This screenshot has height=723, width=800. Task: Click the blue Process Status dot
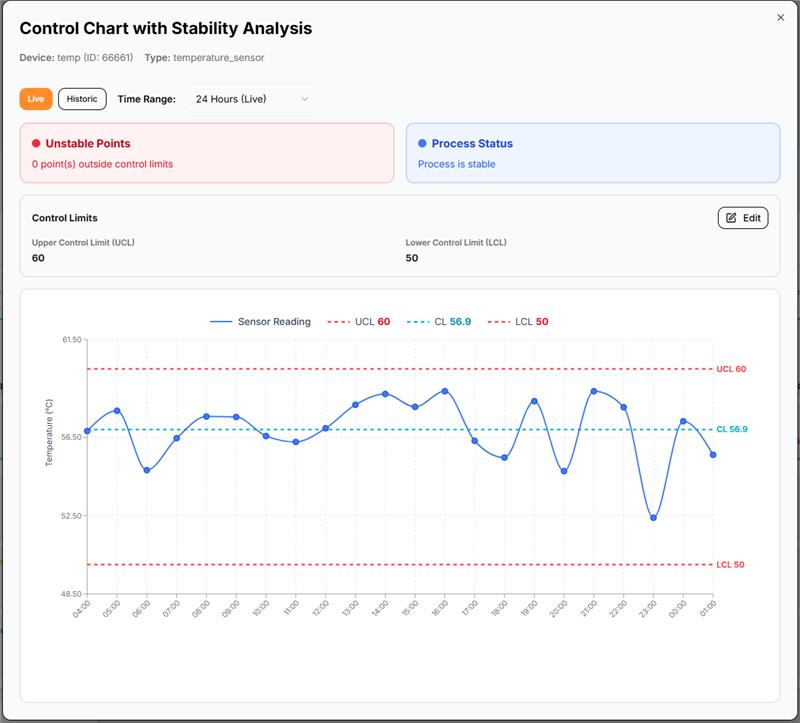click(422, 144)
